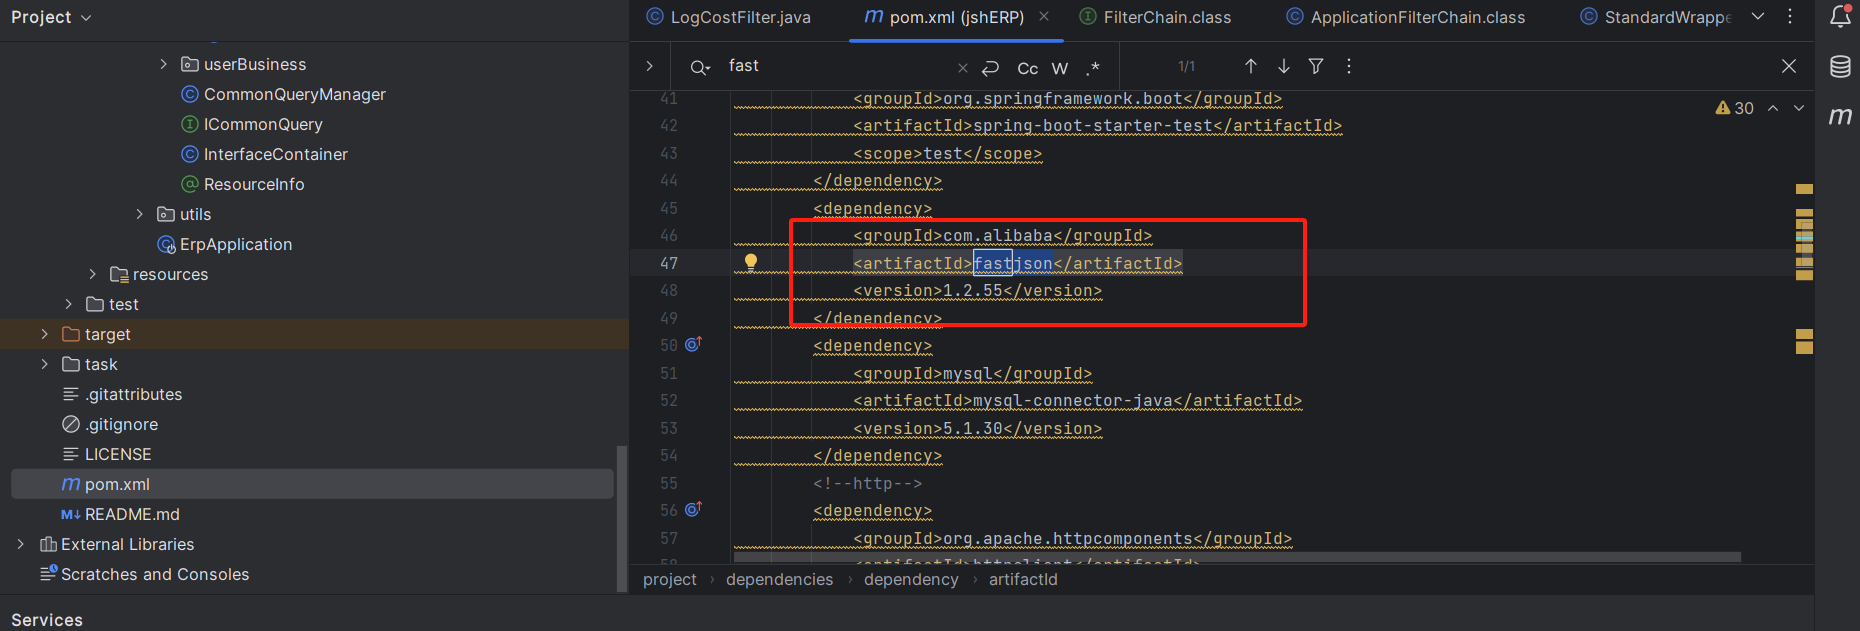Click the yellow warning stripe marker at top
Screen dimensions: 1860x631
[1804, 189]
